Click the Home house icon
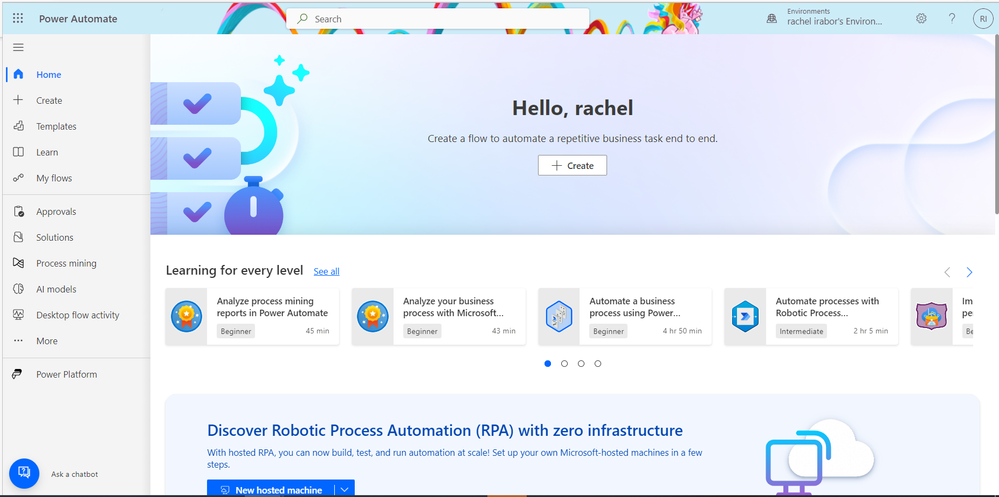Viewport: 999px width, 497px height. [18, 74]
